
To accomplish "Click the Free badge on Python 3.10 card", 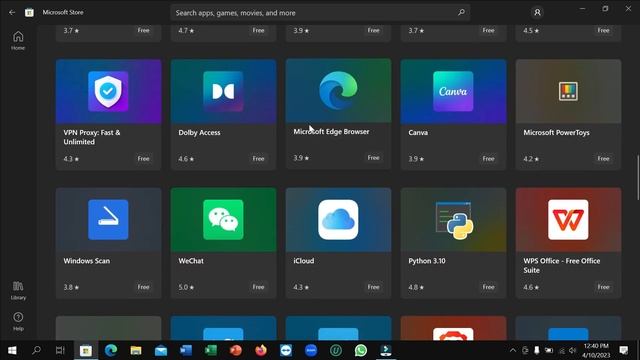I will [488, 287].
